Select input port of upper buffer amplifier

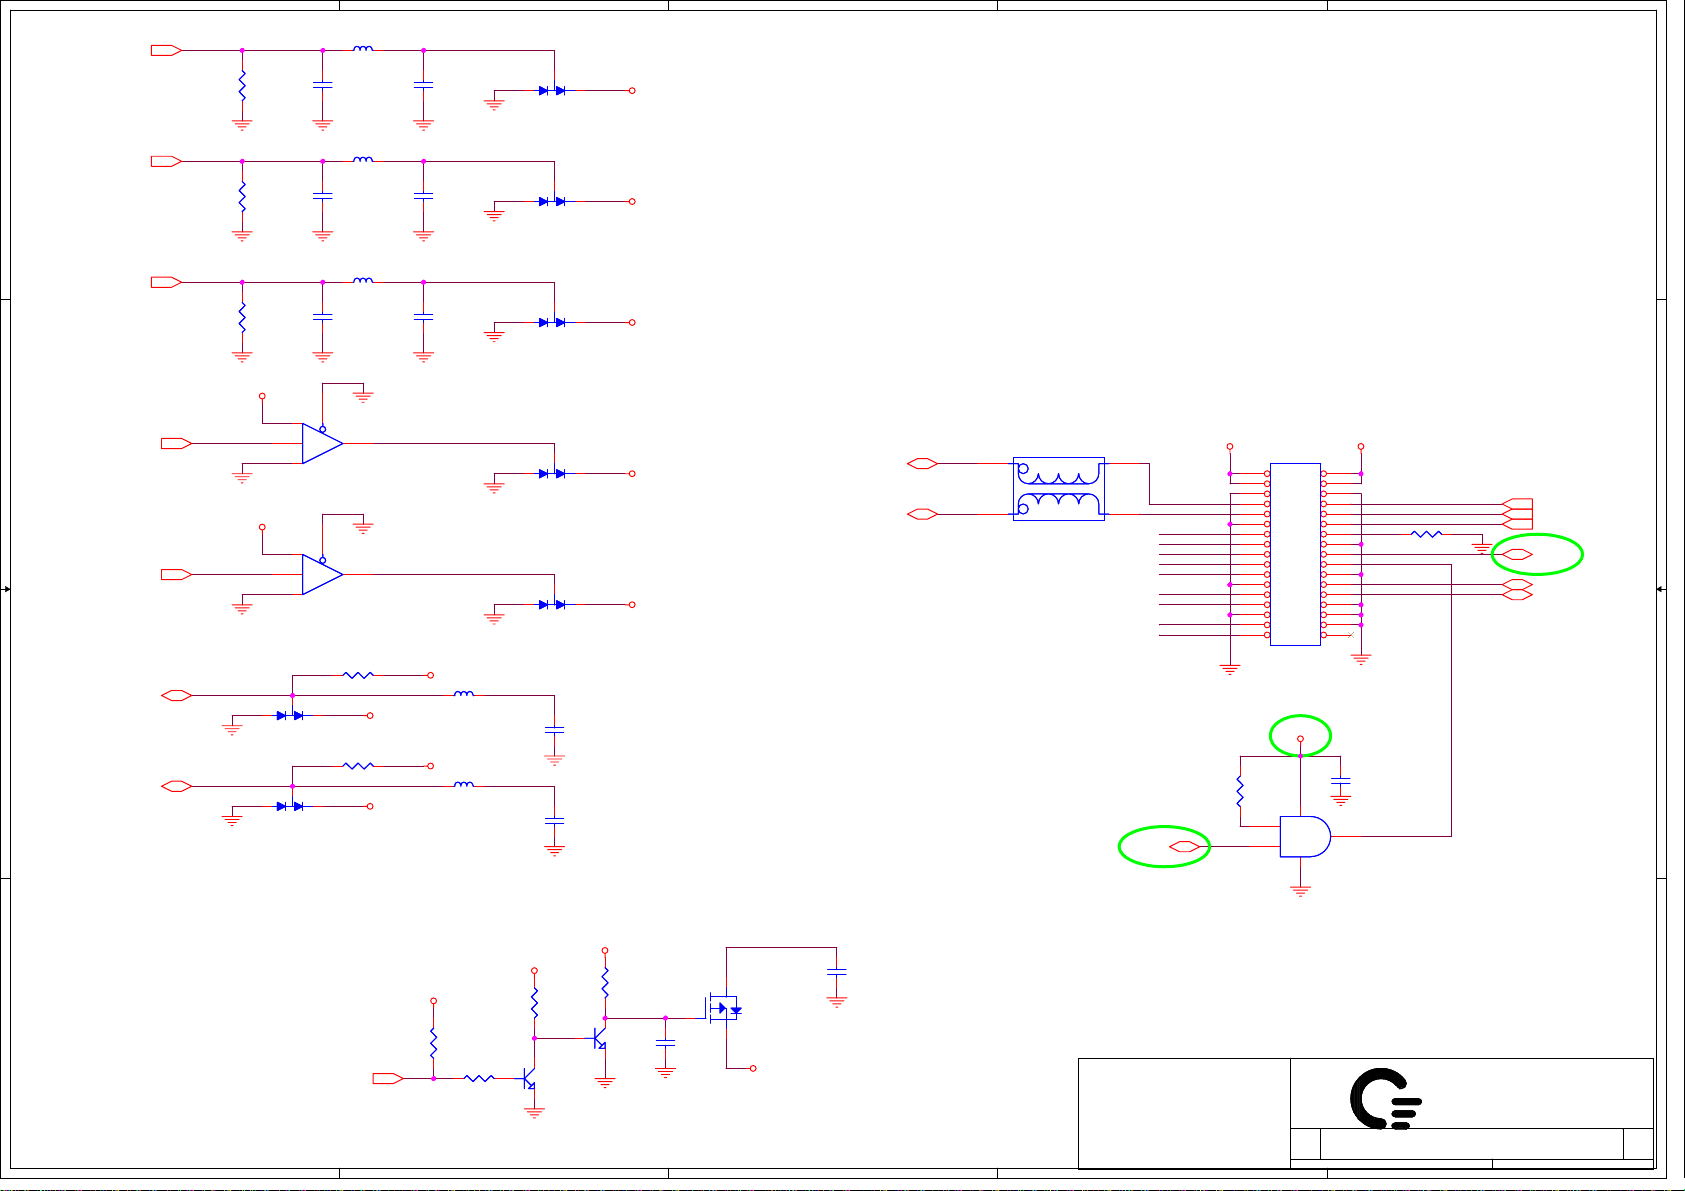click(x=176, y=443)
